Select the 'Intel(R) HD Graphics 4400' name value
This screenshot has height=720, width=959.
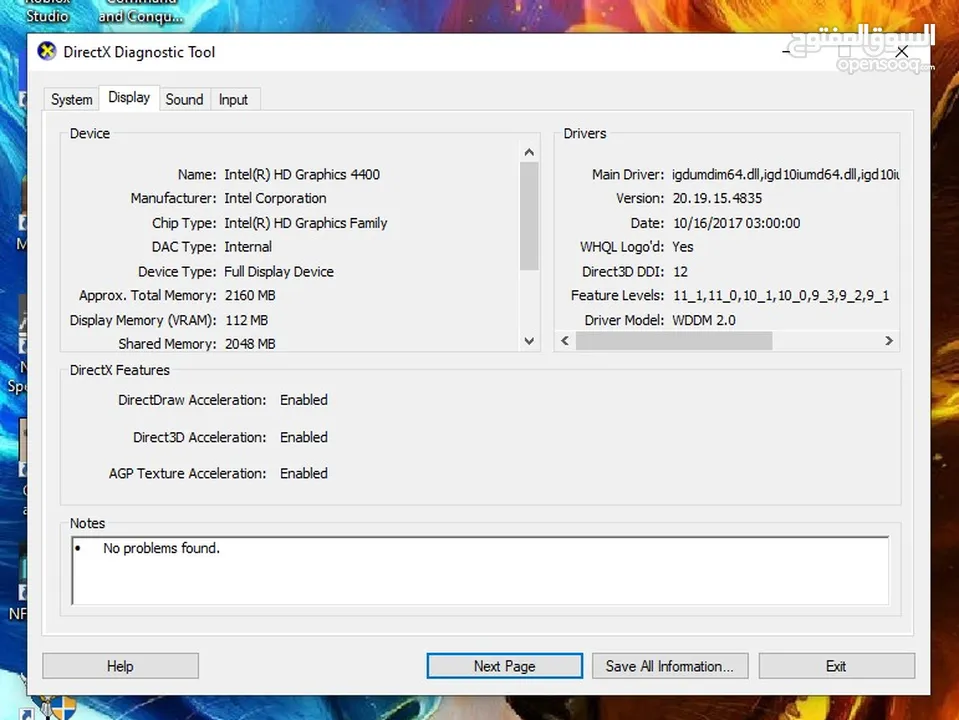tap(302, 174)
